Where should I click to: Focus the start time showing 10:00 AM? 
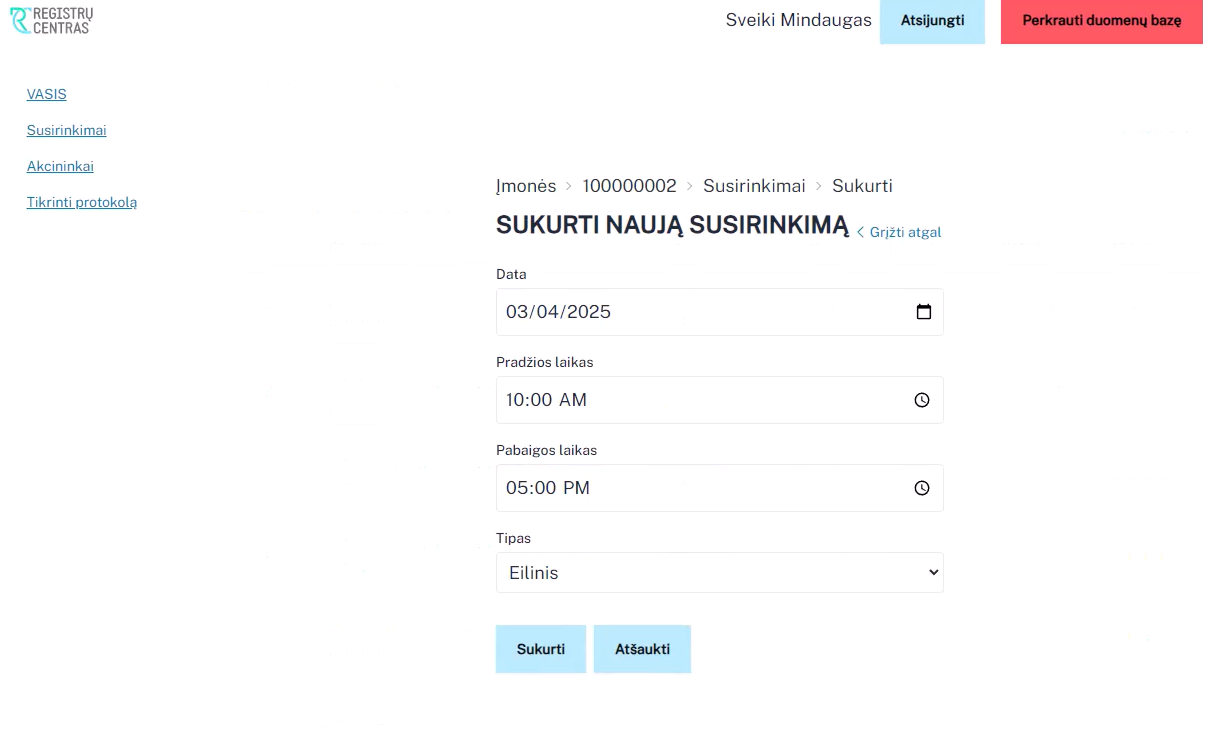point(720,400)
